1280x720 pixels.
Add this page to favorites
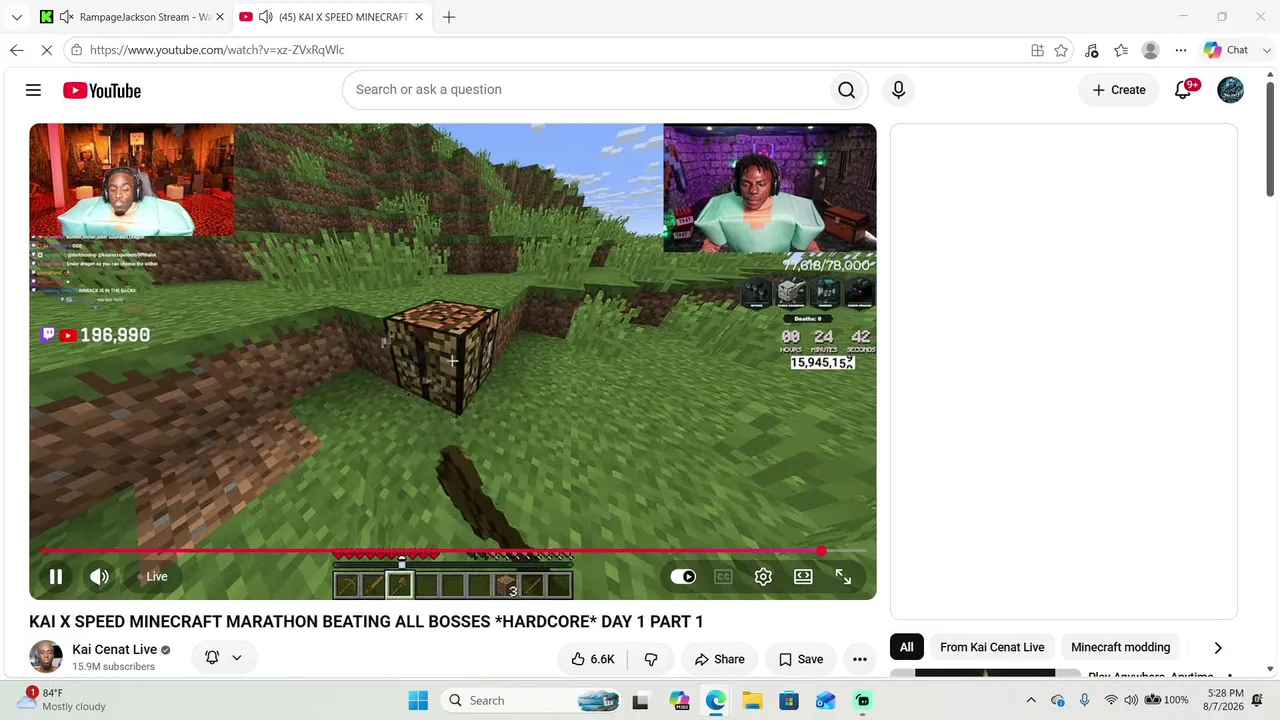1061,50
